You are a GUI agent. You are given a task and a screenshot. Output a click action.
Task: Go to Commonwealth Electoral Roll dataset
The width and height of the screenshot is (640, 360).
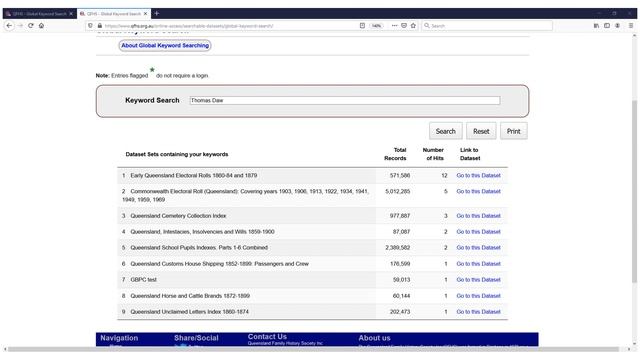(478, 191)
